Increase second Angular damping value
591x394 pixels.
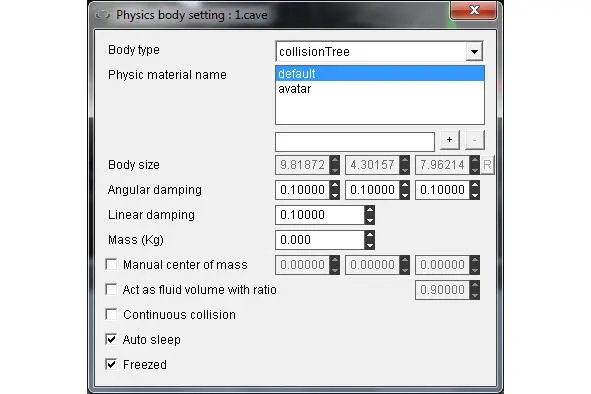pos(404,185)
